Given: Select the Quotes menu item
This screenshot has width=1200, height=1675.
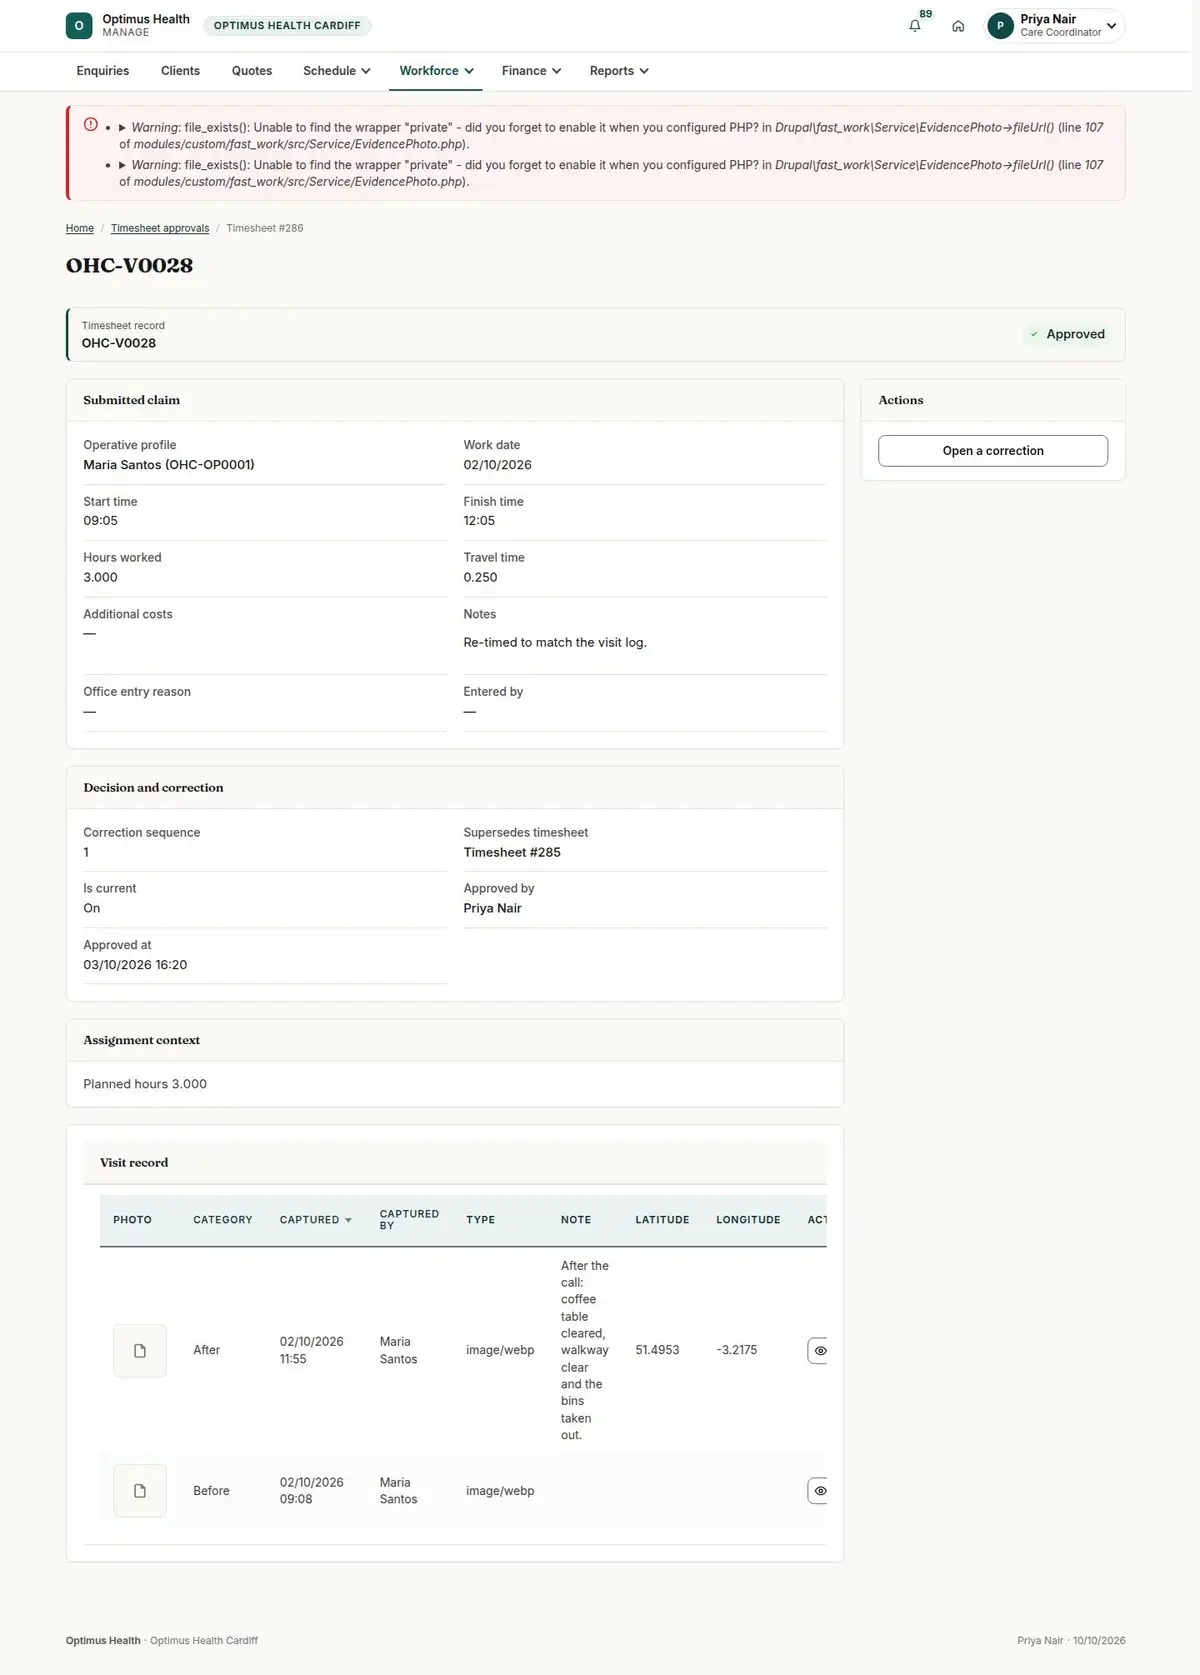Looking at the screenshot, I should tap(252, 71).
